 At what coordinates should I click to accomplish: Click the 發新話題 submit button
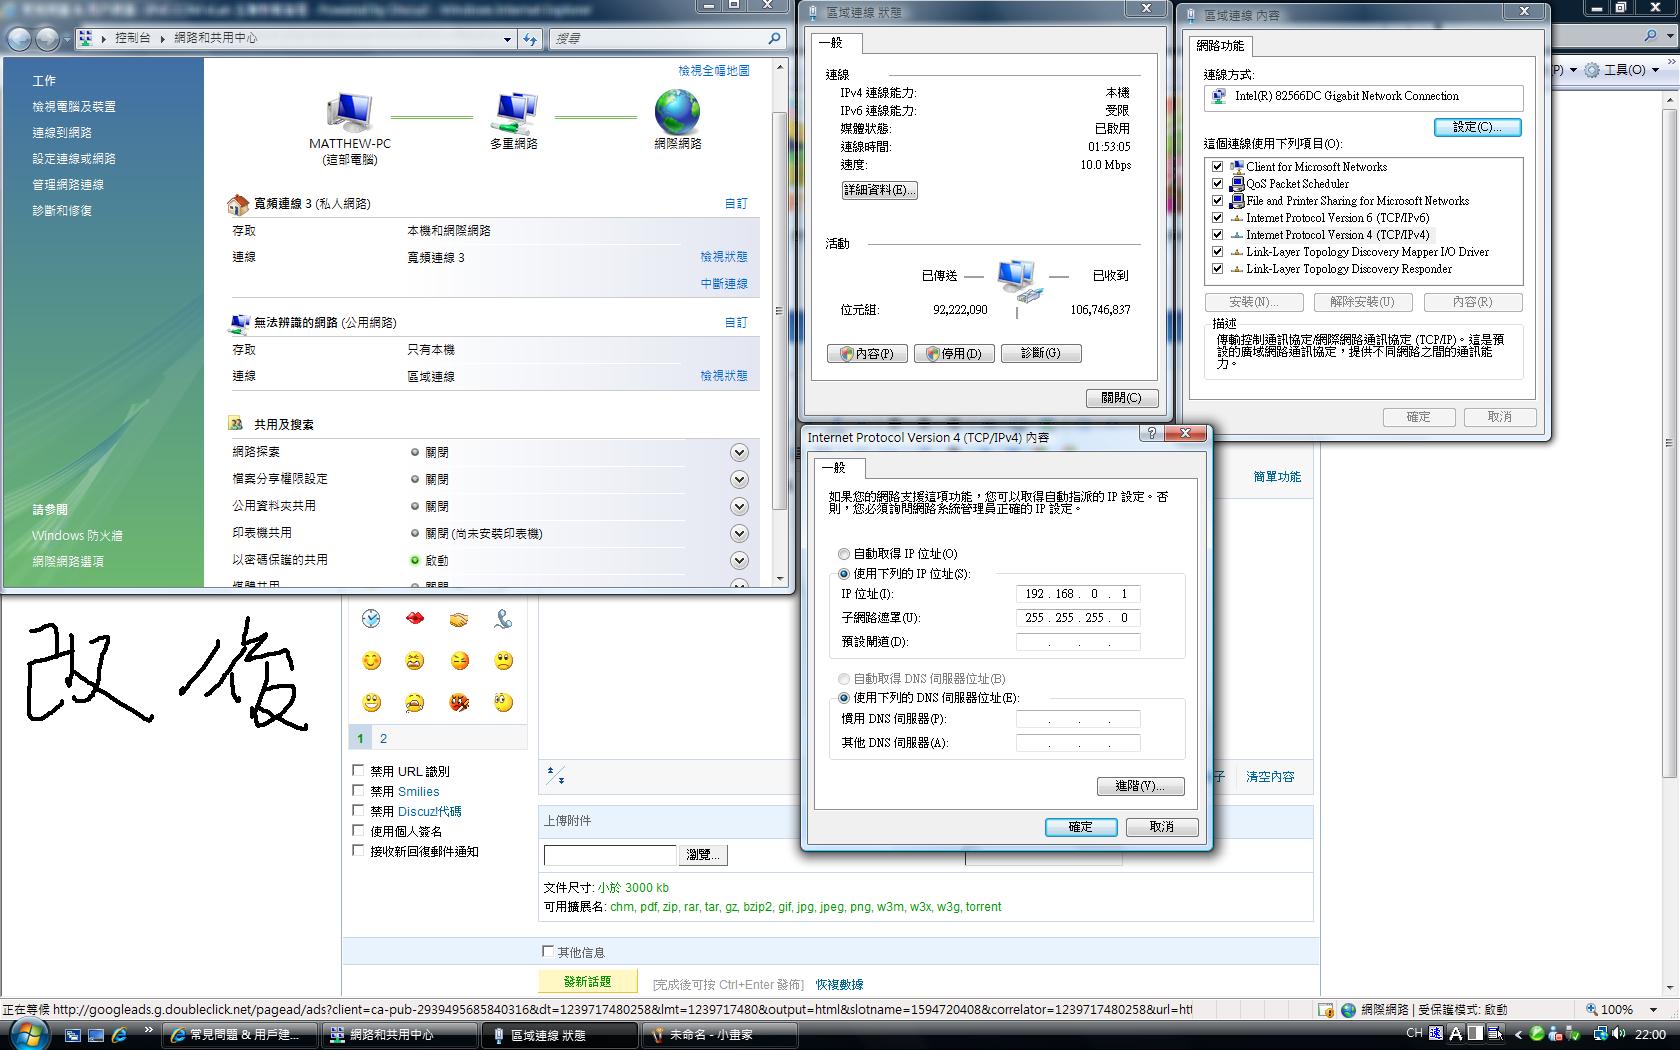588,982
